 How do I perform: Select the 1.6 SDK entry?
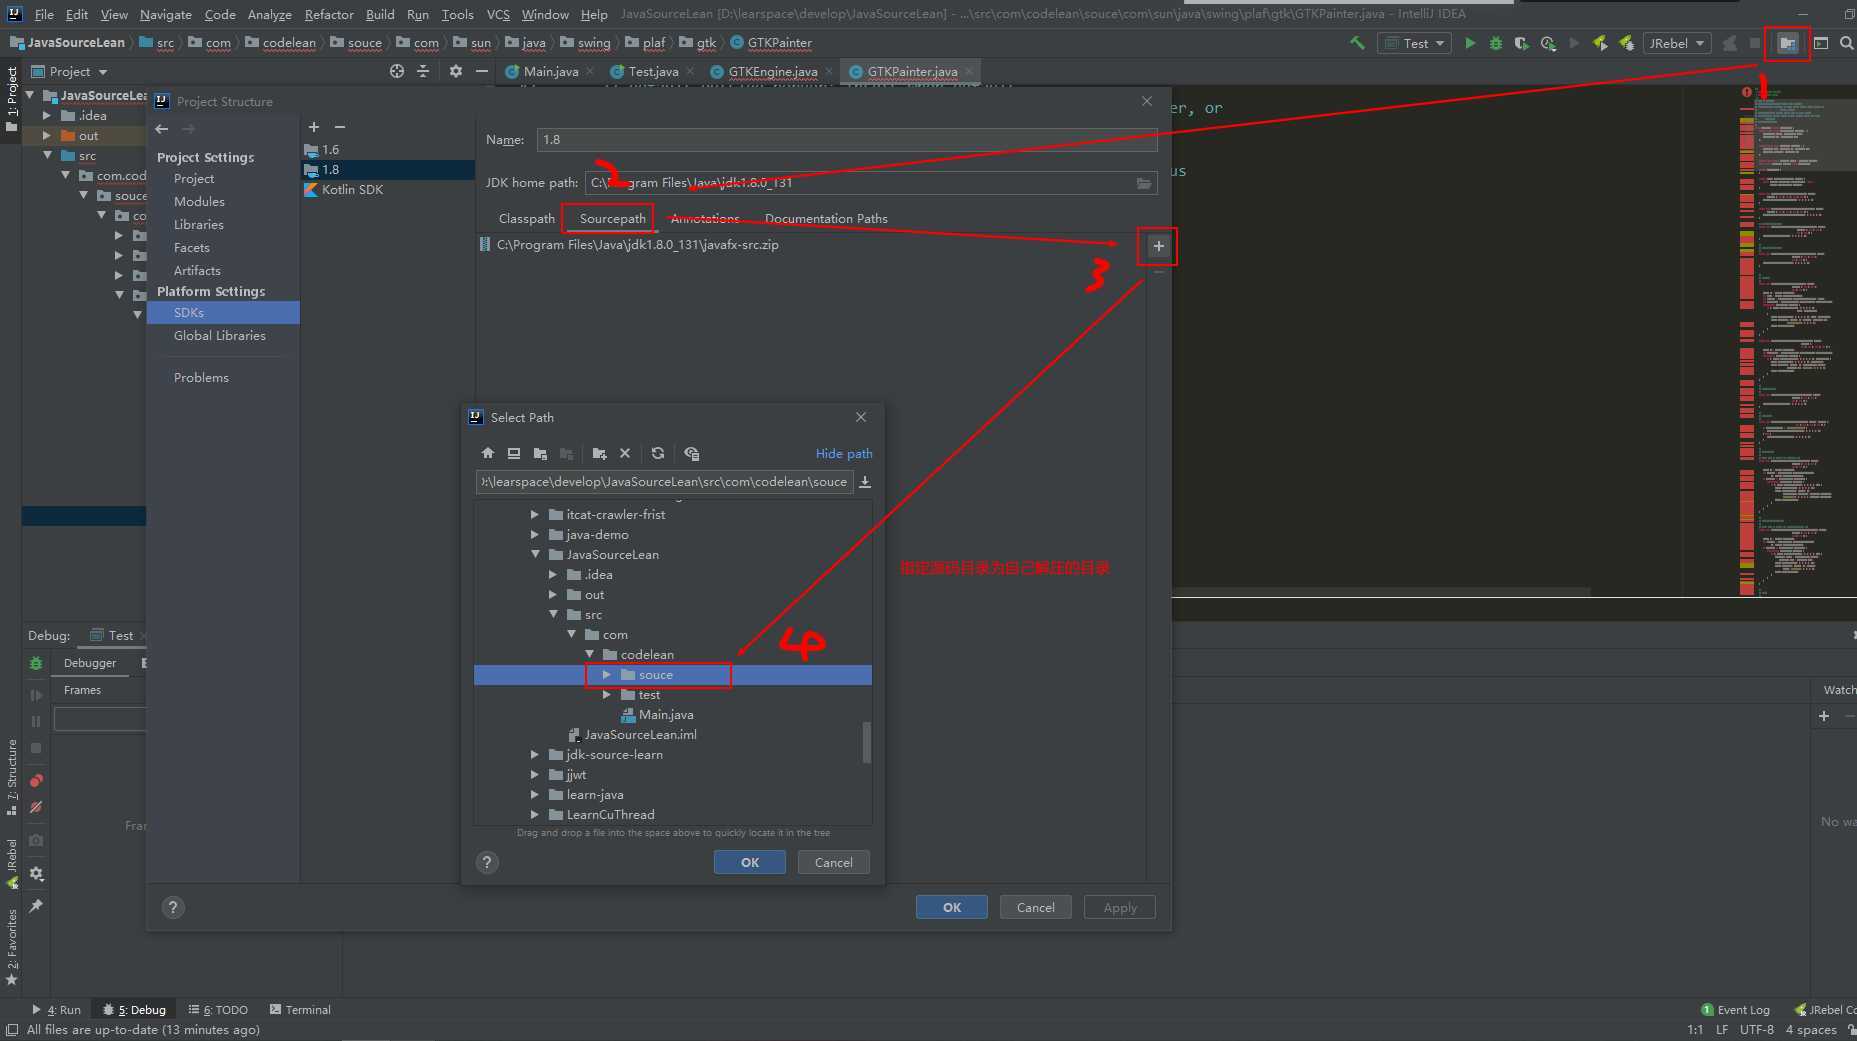(388, 150)
